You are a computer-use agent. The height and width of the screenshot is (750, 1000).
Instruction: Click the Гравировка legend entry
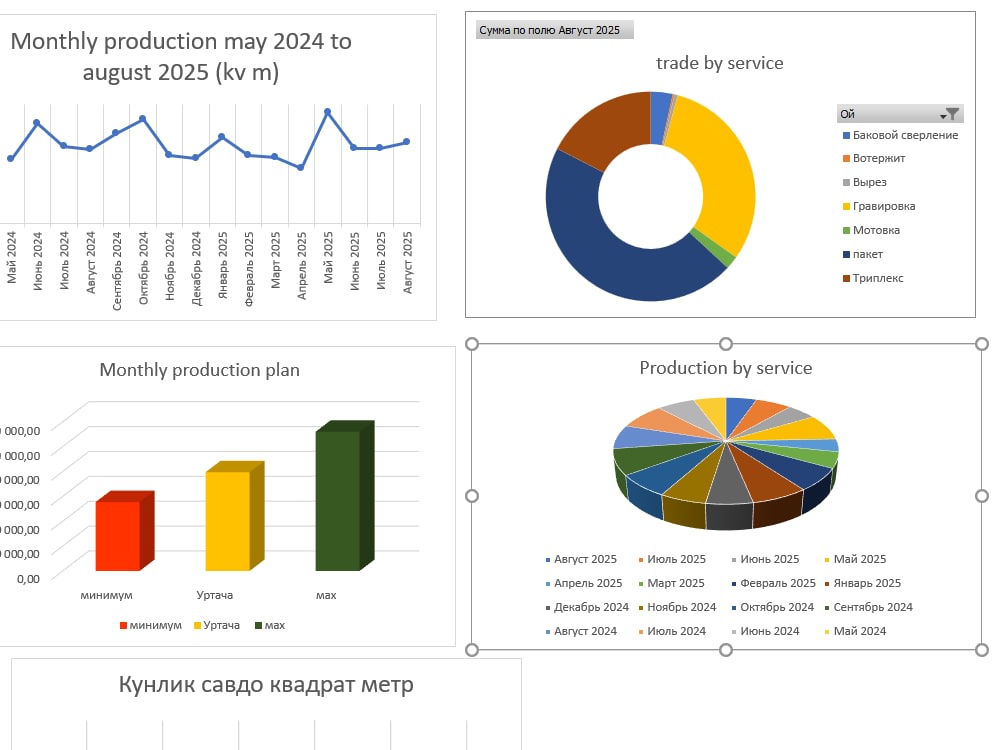[x=879, y=206]
